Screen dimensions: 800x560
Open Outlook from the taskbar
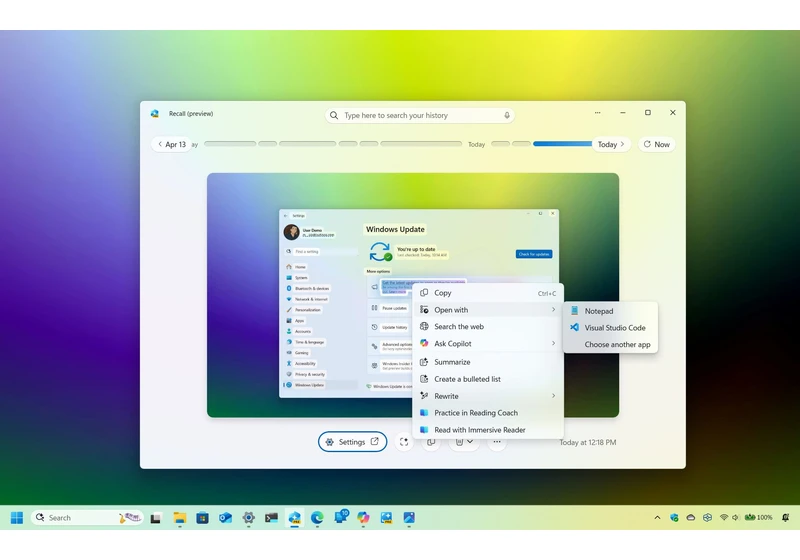coord(226,518)
